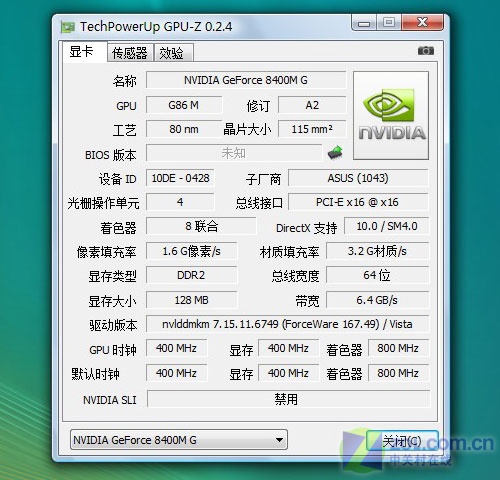Click the NVIDIA logo image
Image resolution: width=500 pixels, height=480 pixels.
tap(391, 115)
